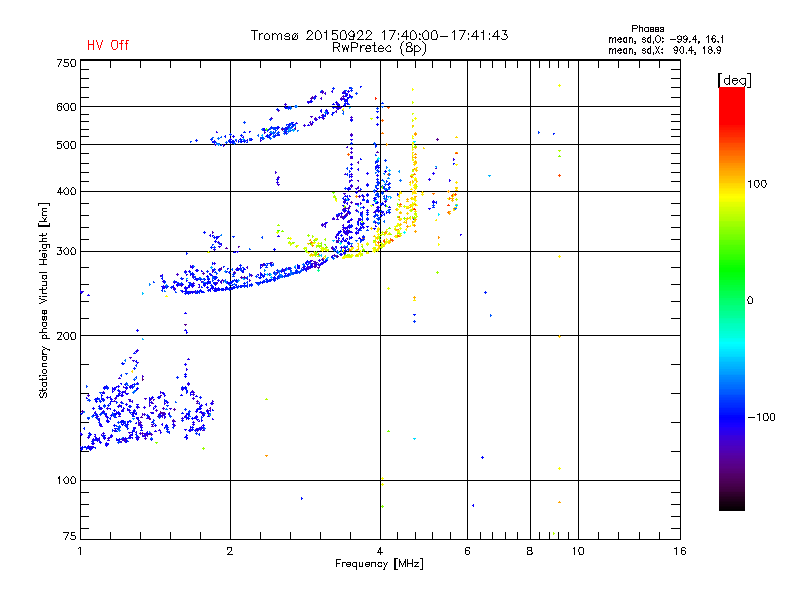This screenshot has width=800, height=600.
Task: Click colorbar tick label '-100'
Action: click(761, 417)
